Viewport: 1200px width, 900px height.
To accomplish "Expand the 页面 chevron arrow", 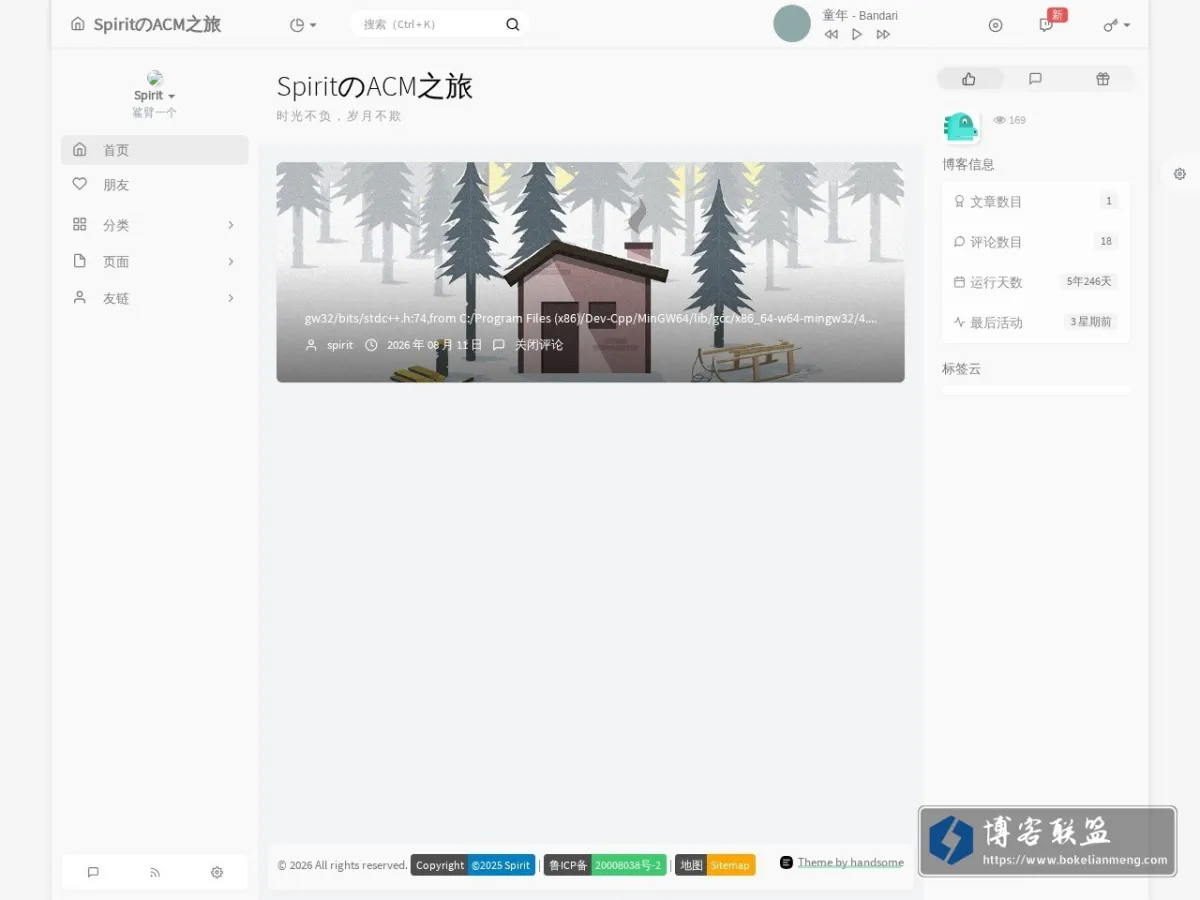I will 231,261.
